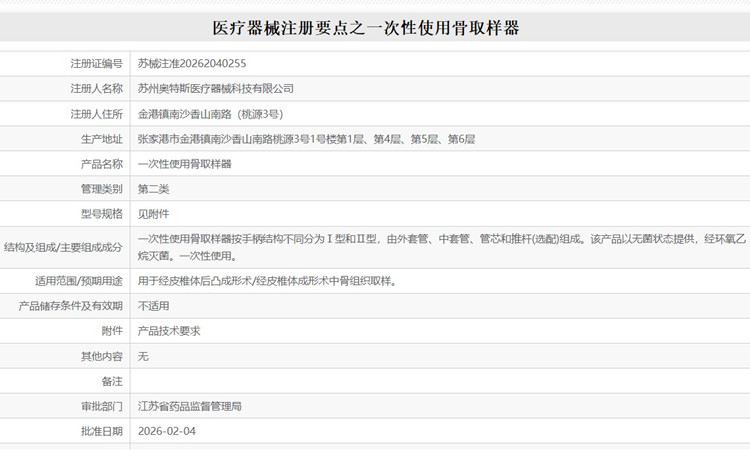Click company name 苏州奥特斯医疗器械科技有限公司

216,88
